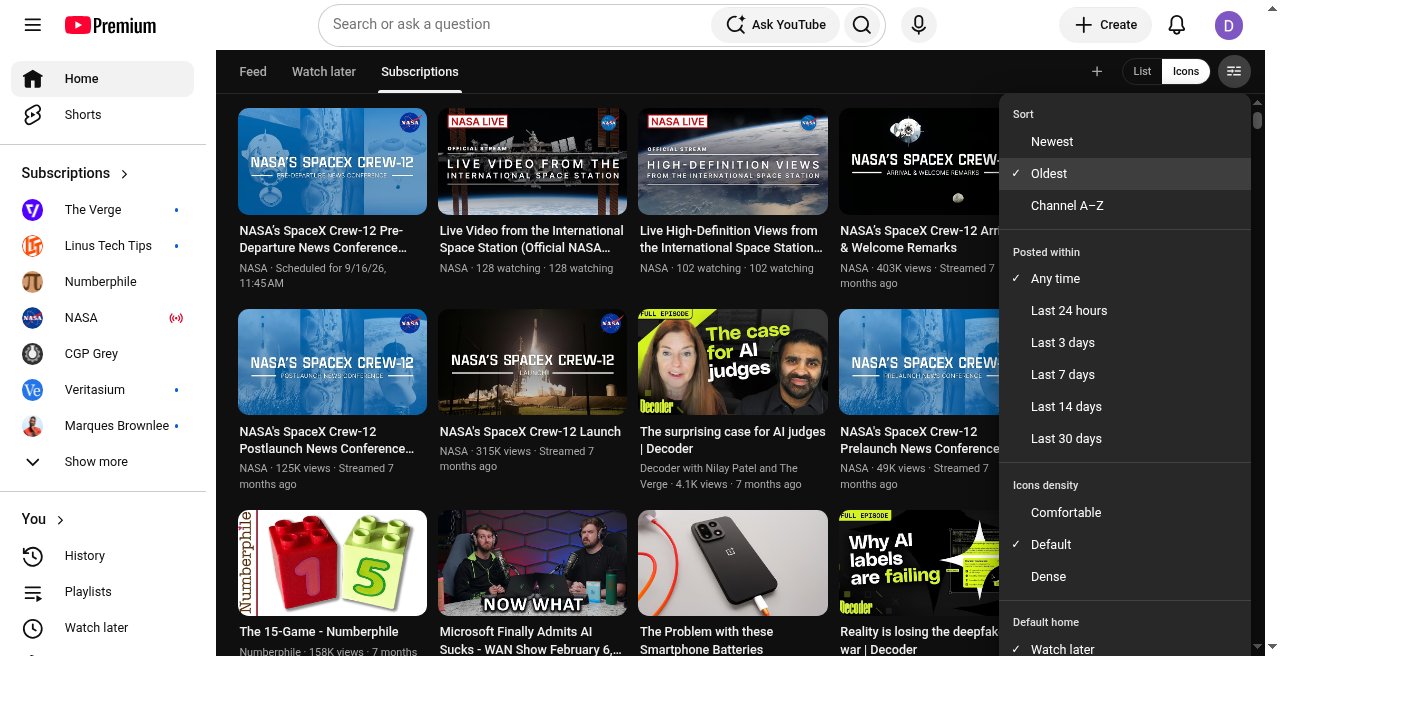Click the dropdown panel scrollbar thumb
The image size is (1422, 728).
(1257, 121)
